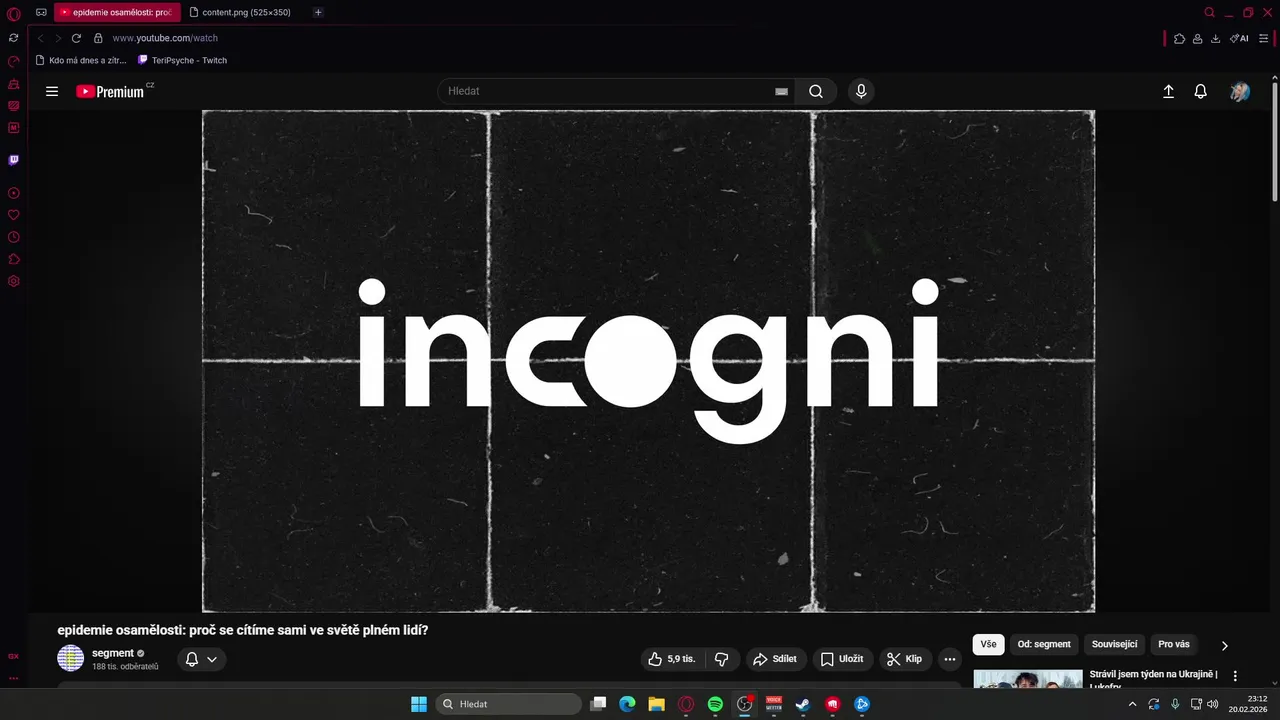Open the player icon in Opera sidebar
1280x720 pixels.
[x=13, y=193]
